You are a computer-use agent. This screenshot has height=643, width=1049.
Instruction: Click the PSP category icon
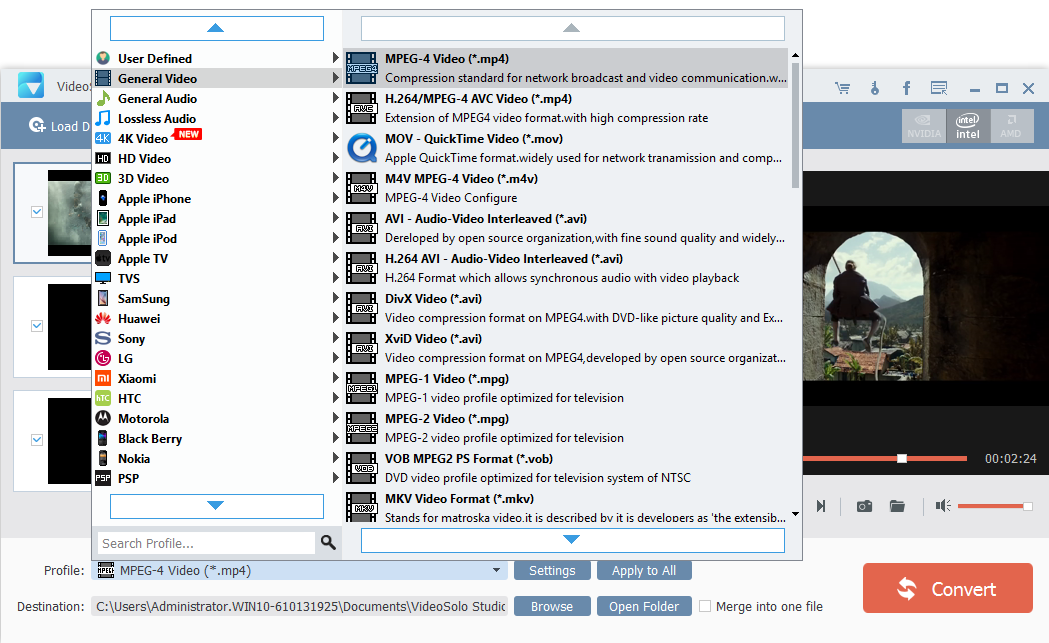pos(103,478)
